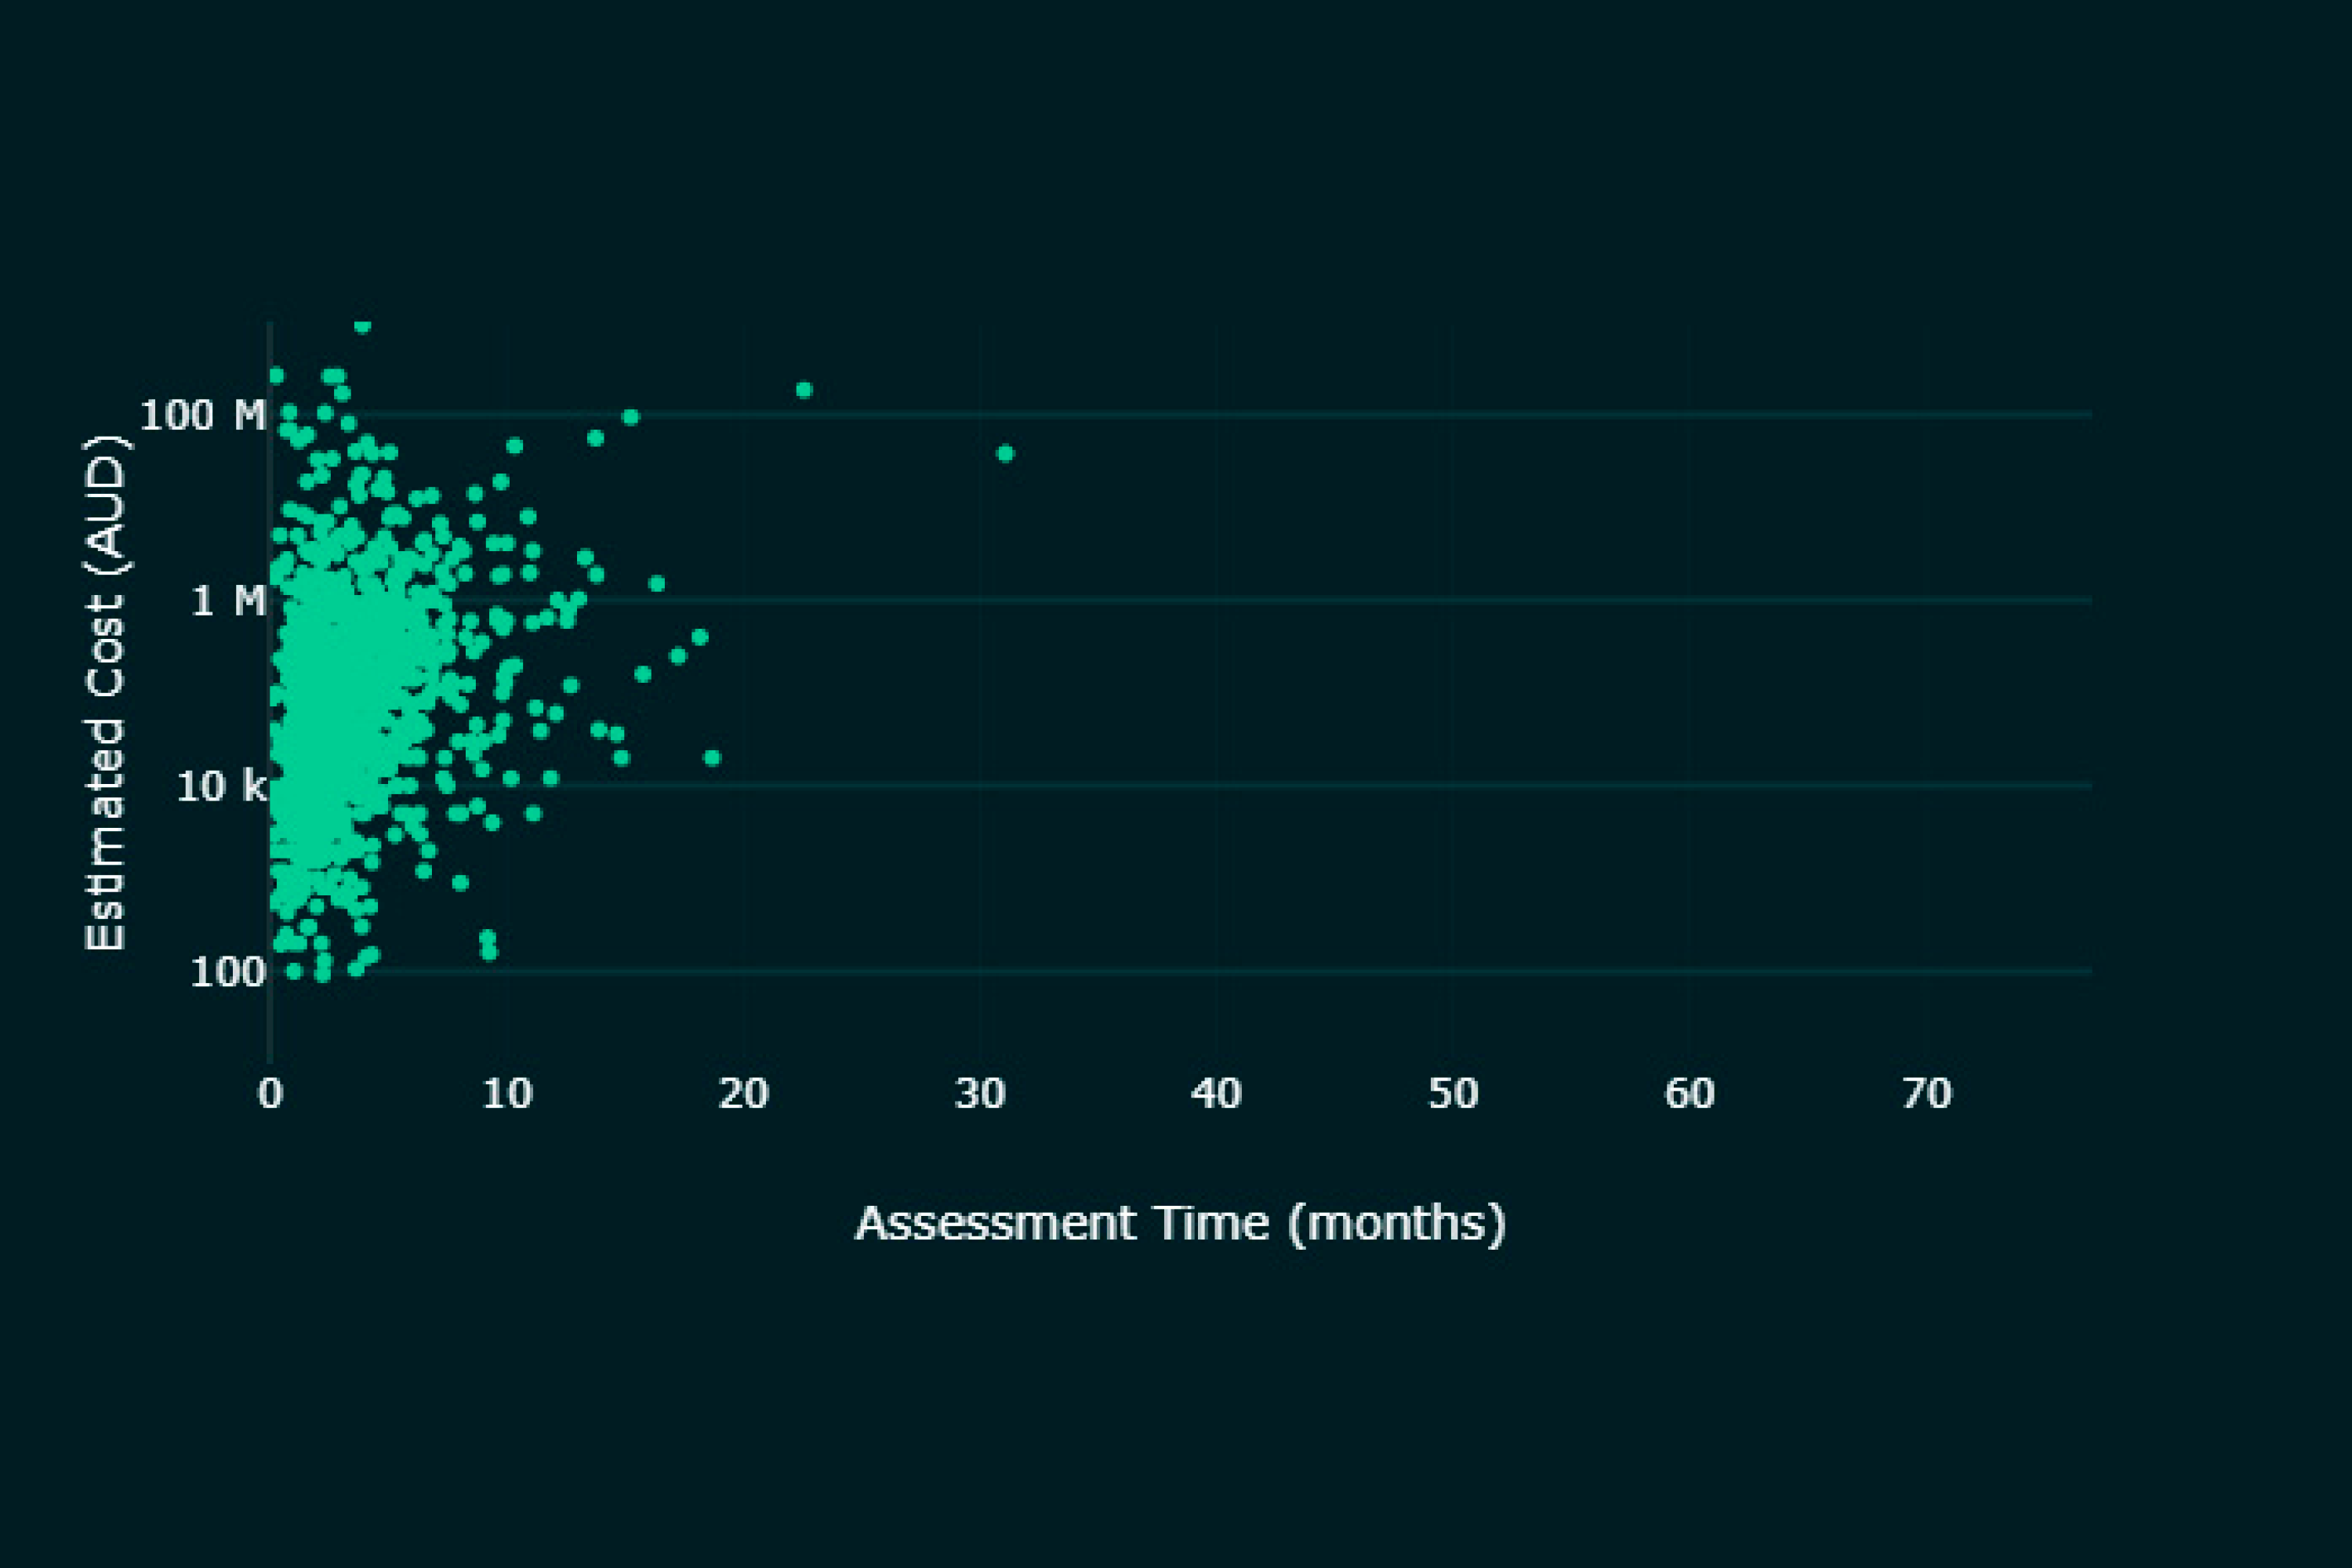The height and width of the screenshot is (1568, 2352).
Task: Click the '40' x-axis tick label
Action: coord(1216,1094)
